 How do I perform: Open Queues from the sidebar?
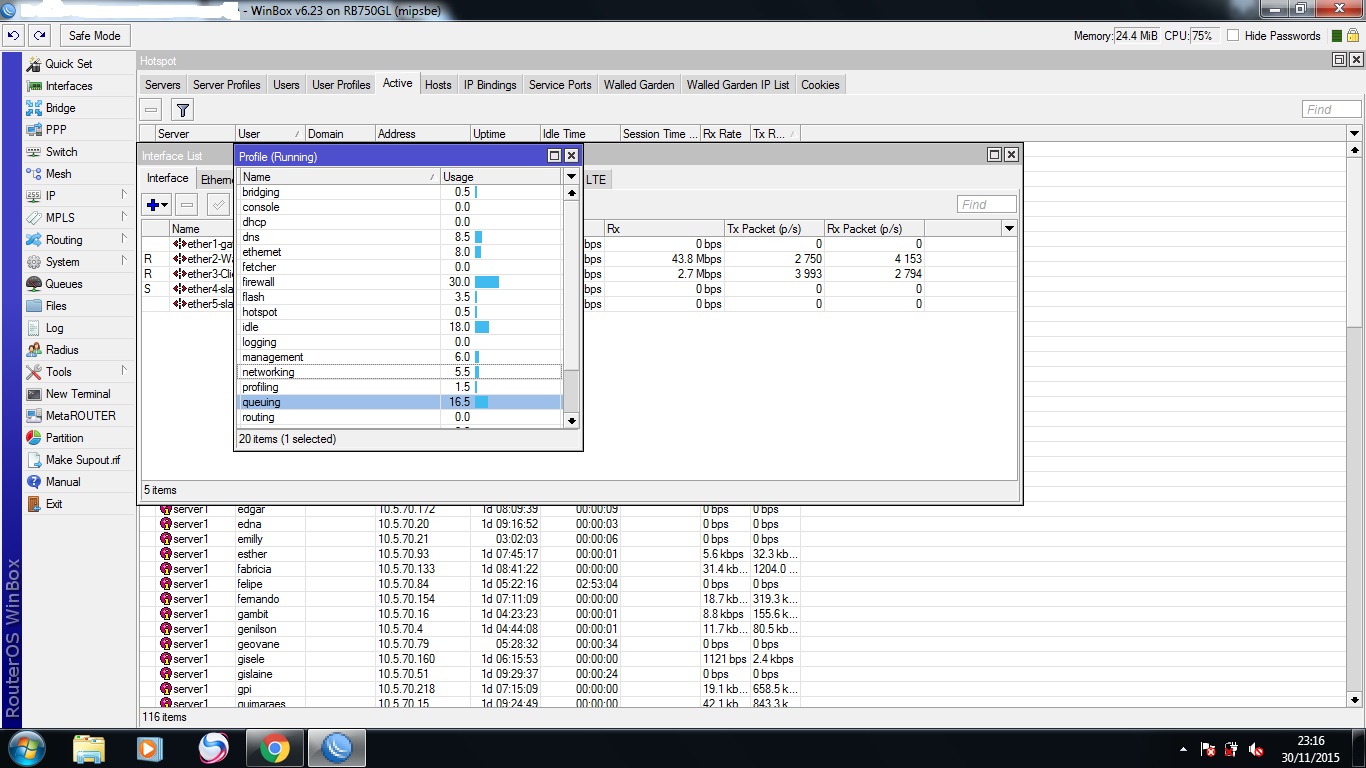tap(63, 284)
